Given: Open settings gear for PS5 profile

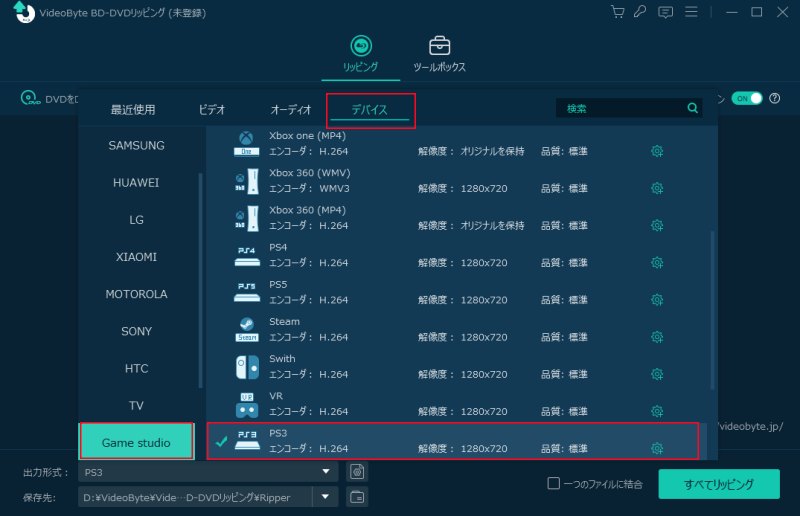Looking at the screenshot, I should click(x=657, y=300).
